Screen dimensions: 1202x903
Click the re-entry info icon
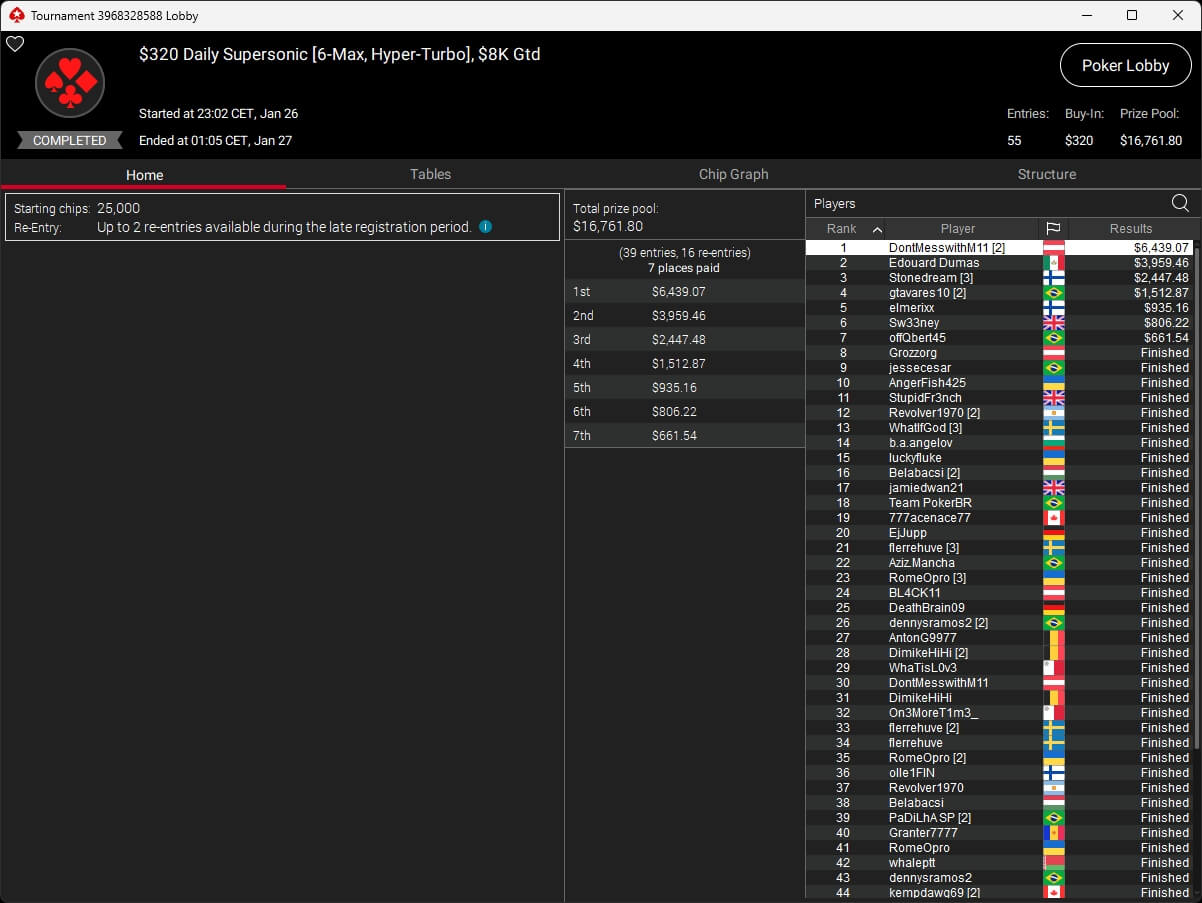click(485, 227)
